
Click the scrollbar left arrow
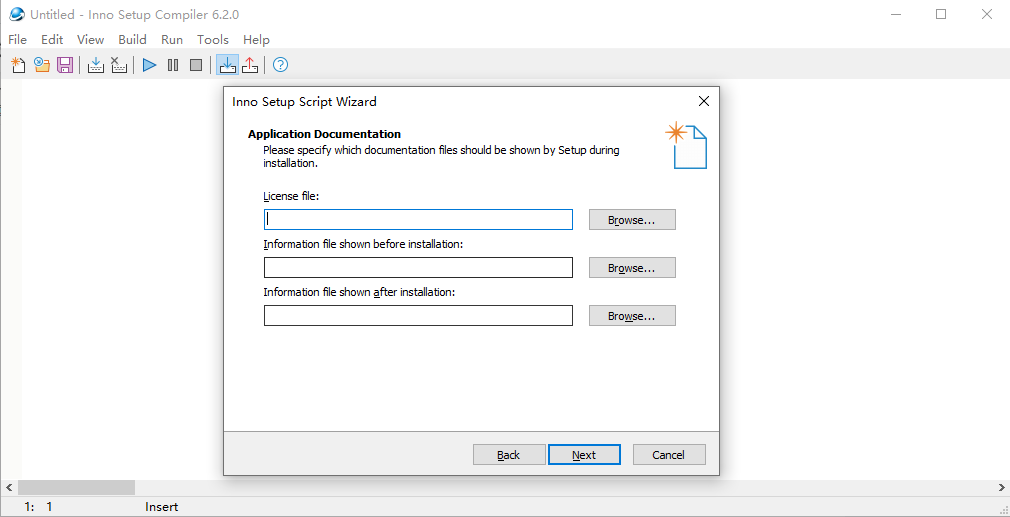coord(8,487)
